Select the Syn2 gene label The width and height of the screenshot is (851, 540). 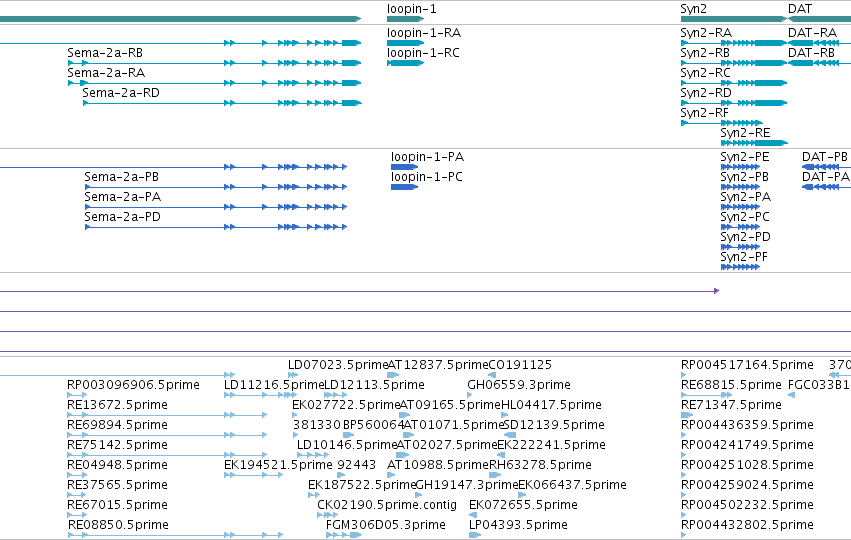pos(693,9)
